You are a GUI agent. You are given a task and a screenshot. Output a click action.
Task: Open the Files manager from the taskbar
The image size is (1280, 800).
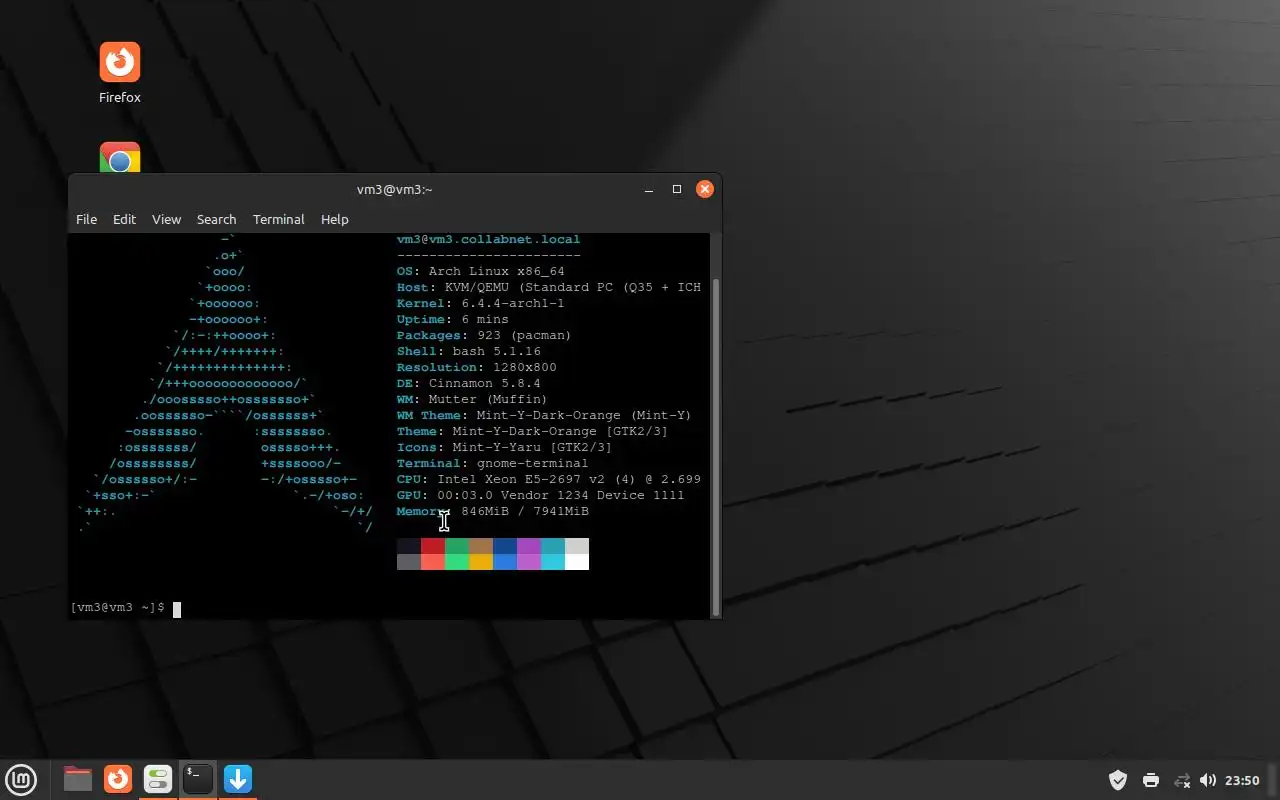(x=78, y=779)
